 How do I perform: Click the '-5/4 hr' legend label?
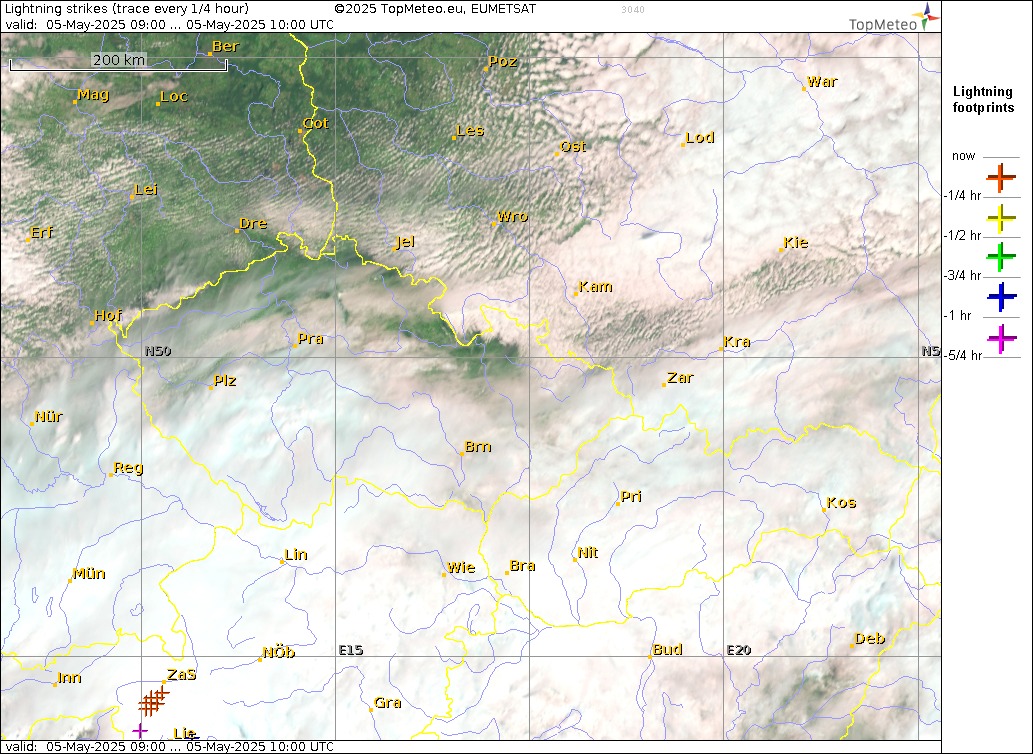[963, 356]
